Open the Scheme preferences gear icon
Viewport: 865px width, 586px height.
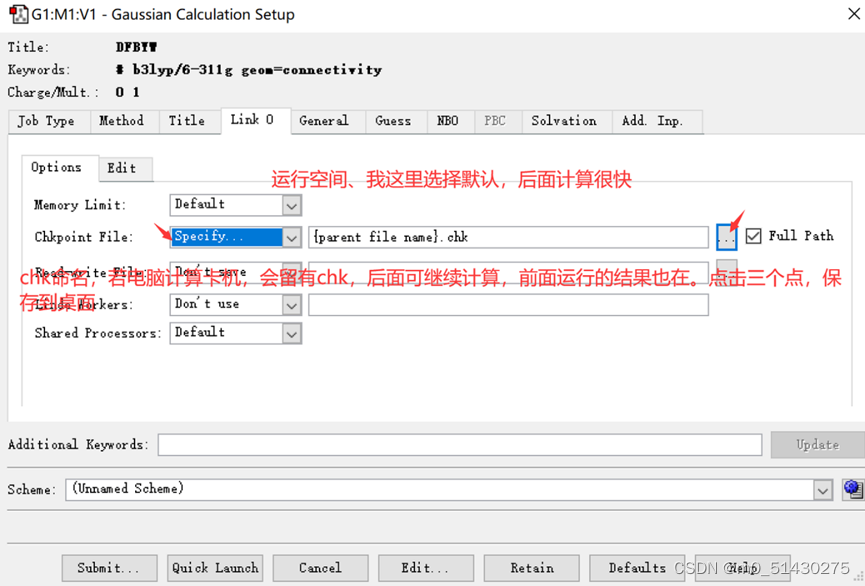tap(852, 489)
